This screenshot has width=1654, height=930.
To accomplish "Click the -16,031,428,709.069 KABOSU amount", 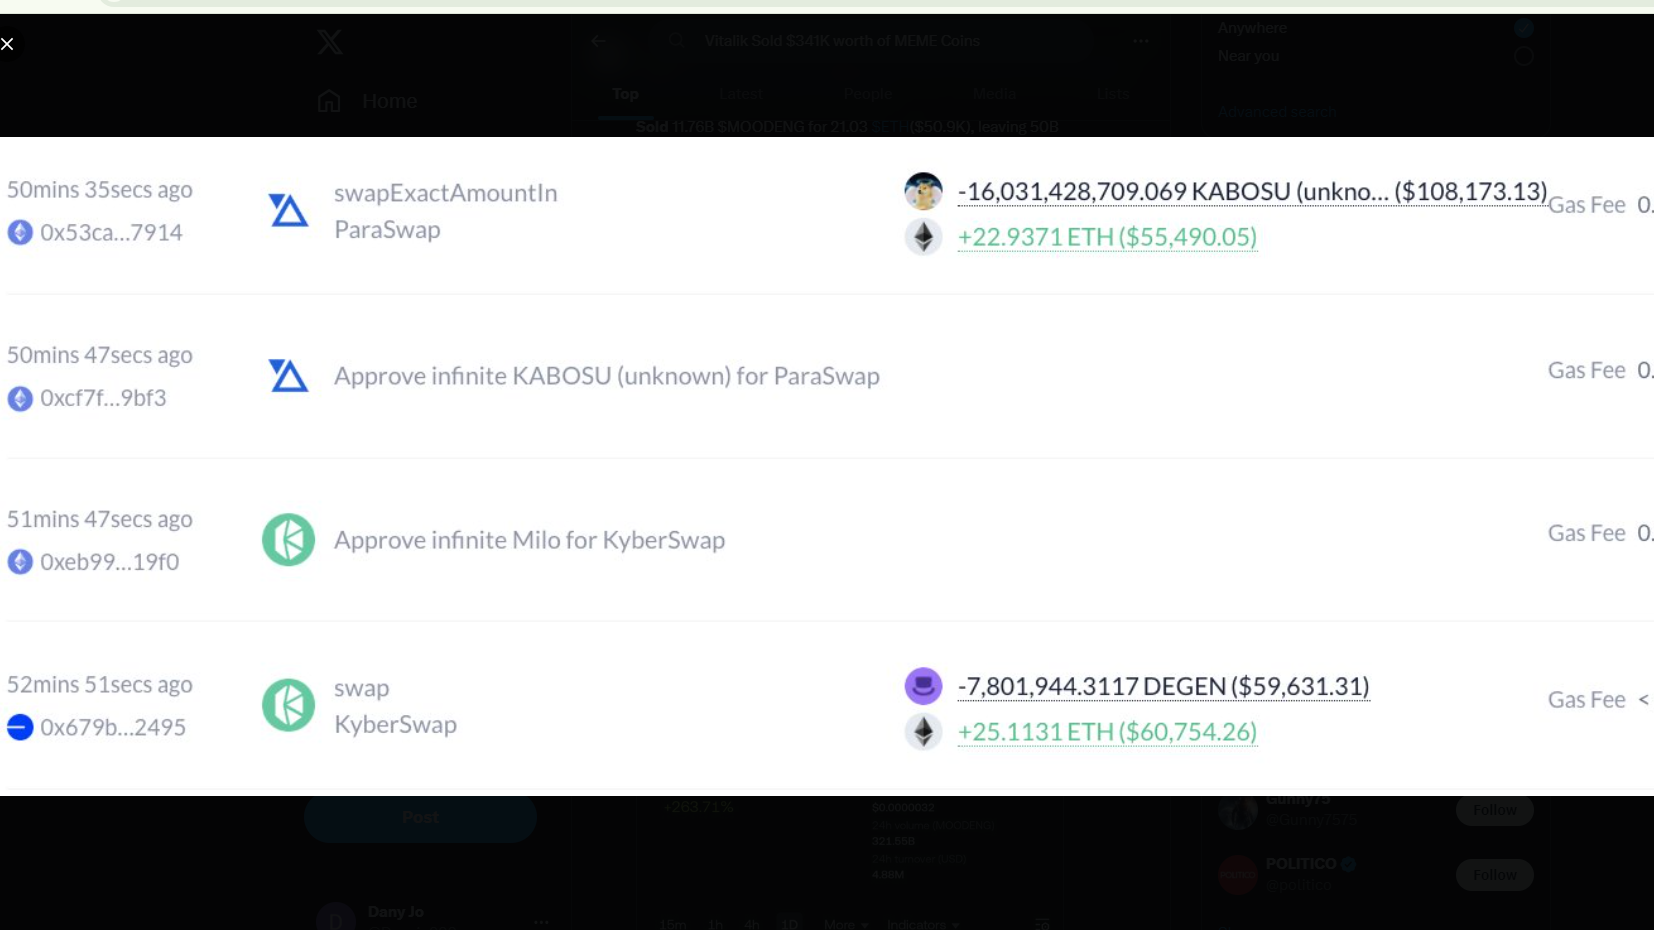I will tap(1252, 191).
